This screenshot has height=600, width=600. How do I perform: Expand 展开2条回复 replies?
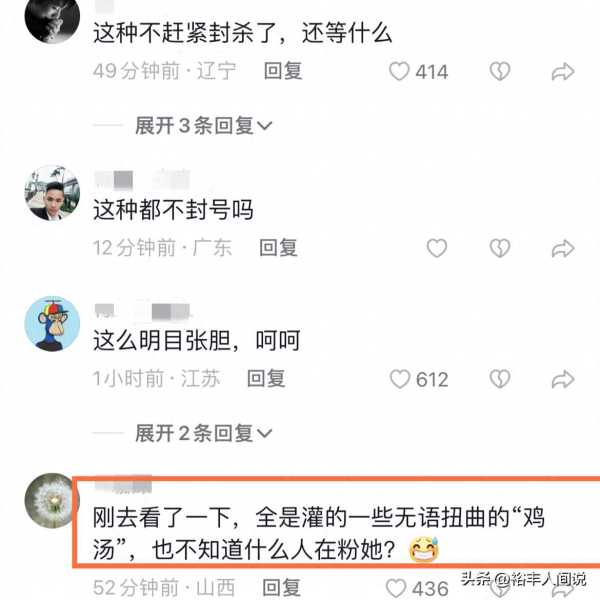pyautogui.click(x=204, y=433)
